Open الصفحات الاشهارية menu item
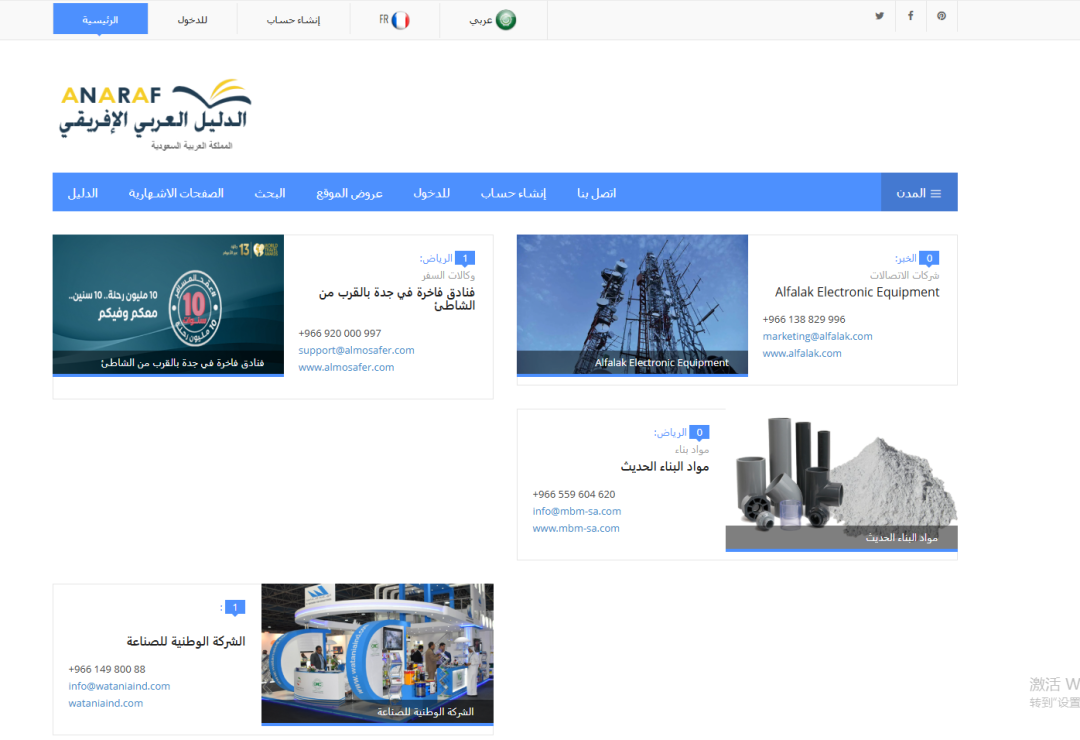Screen dimensions: 1080x740 (x=176, y=193)
